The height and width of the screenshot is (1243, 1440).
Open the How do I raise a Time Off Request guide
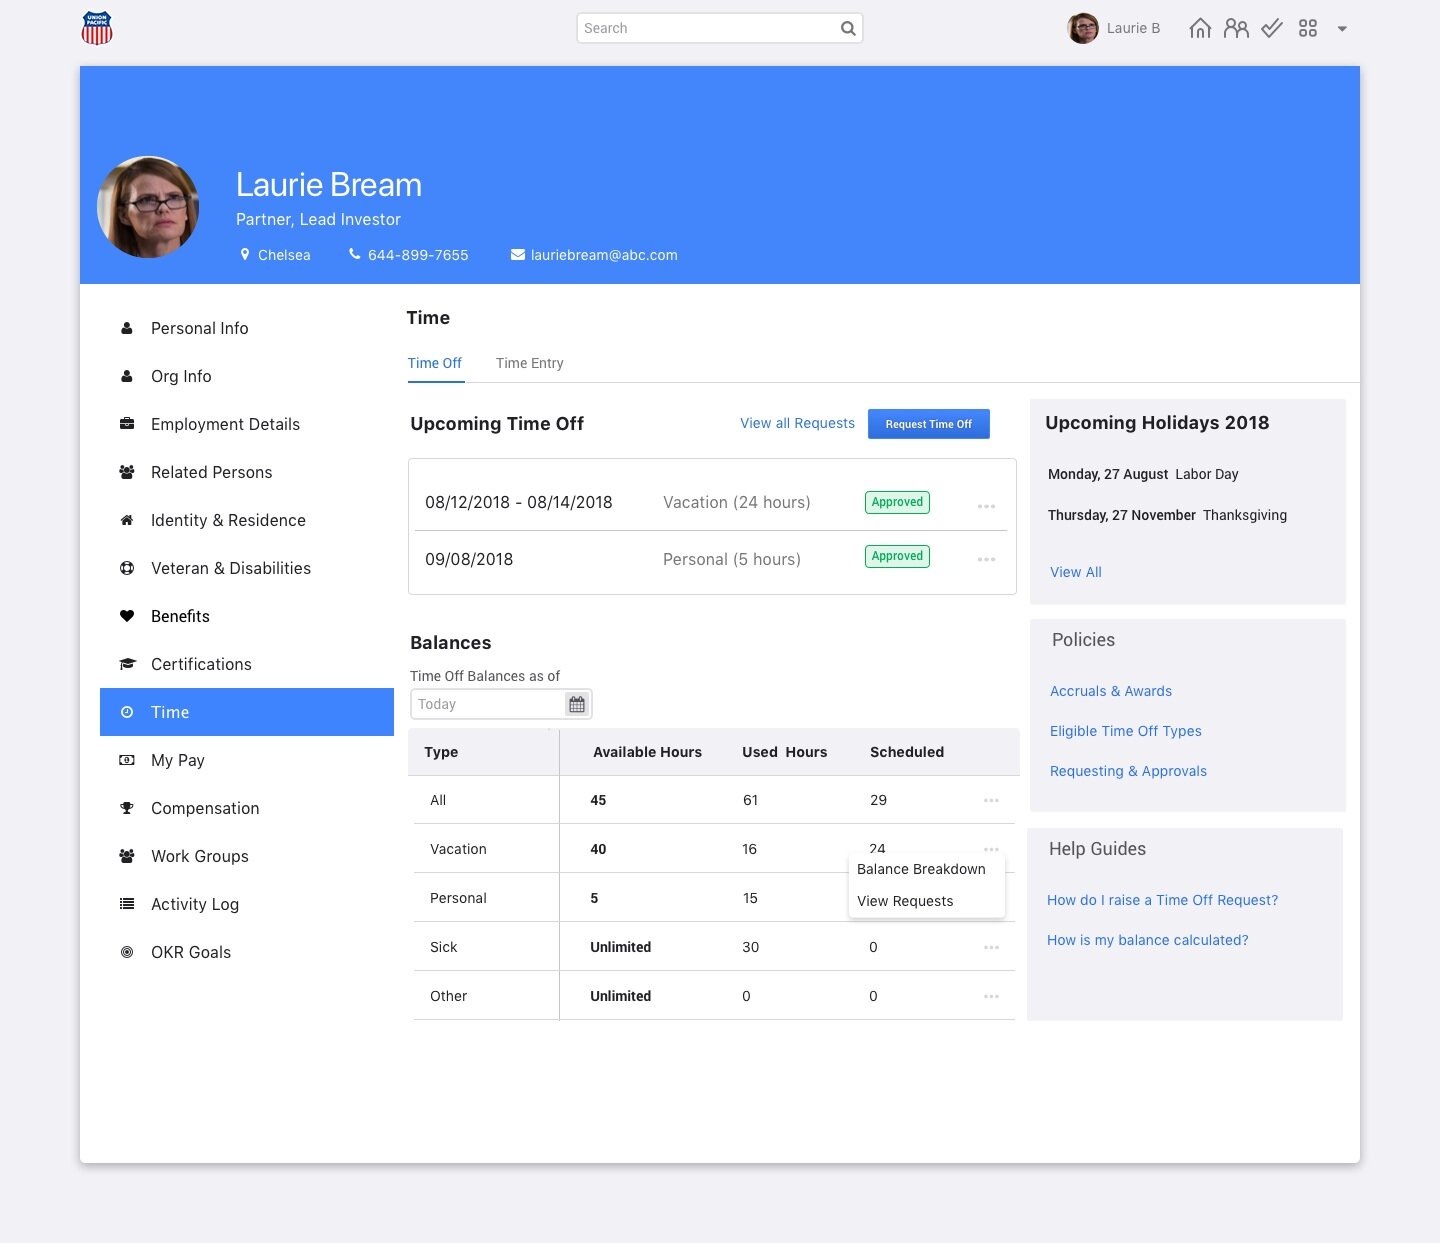click(x=1162, y=900)
